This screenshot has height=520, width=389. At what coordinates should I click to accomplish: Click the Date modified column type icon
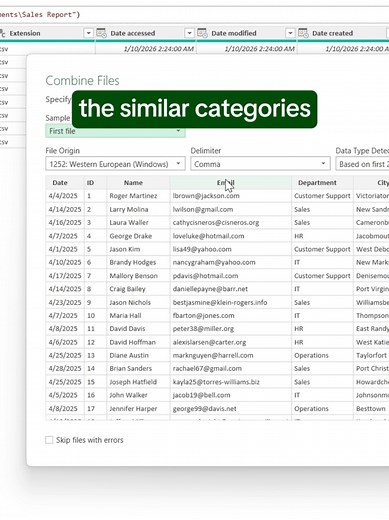click(x=202, y=33)
